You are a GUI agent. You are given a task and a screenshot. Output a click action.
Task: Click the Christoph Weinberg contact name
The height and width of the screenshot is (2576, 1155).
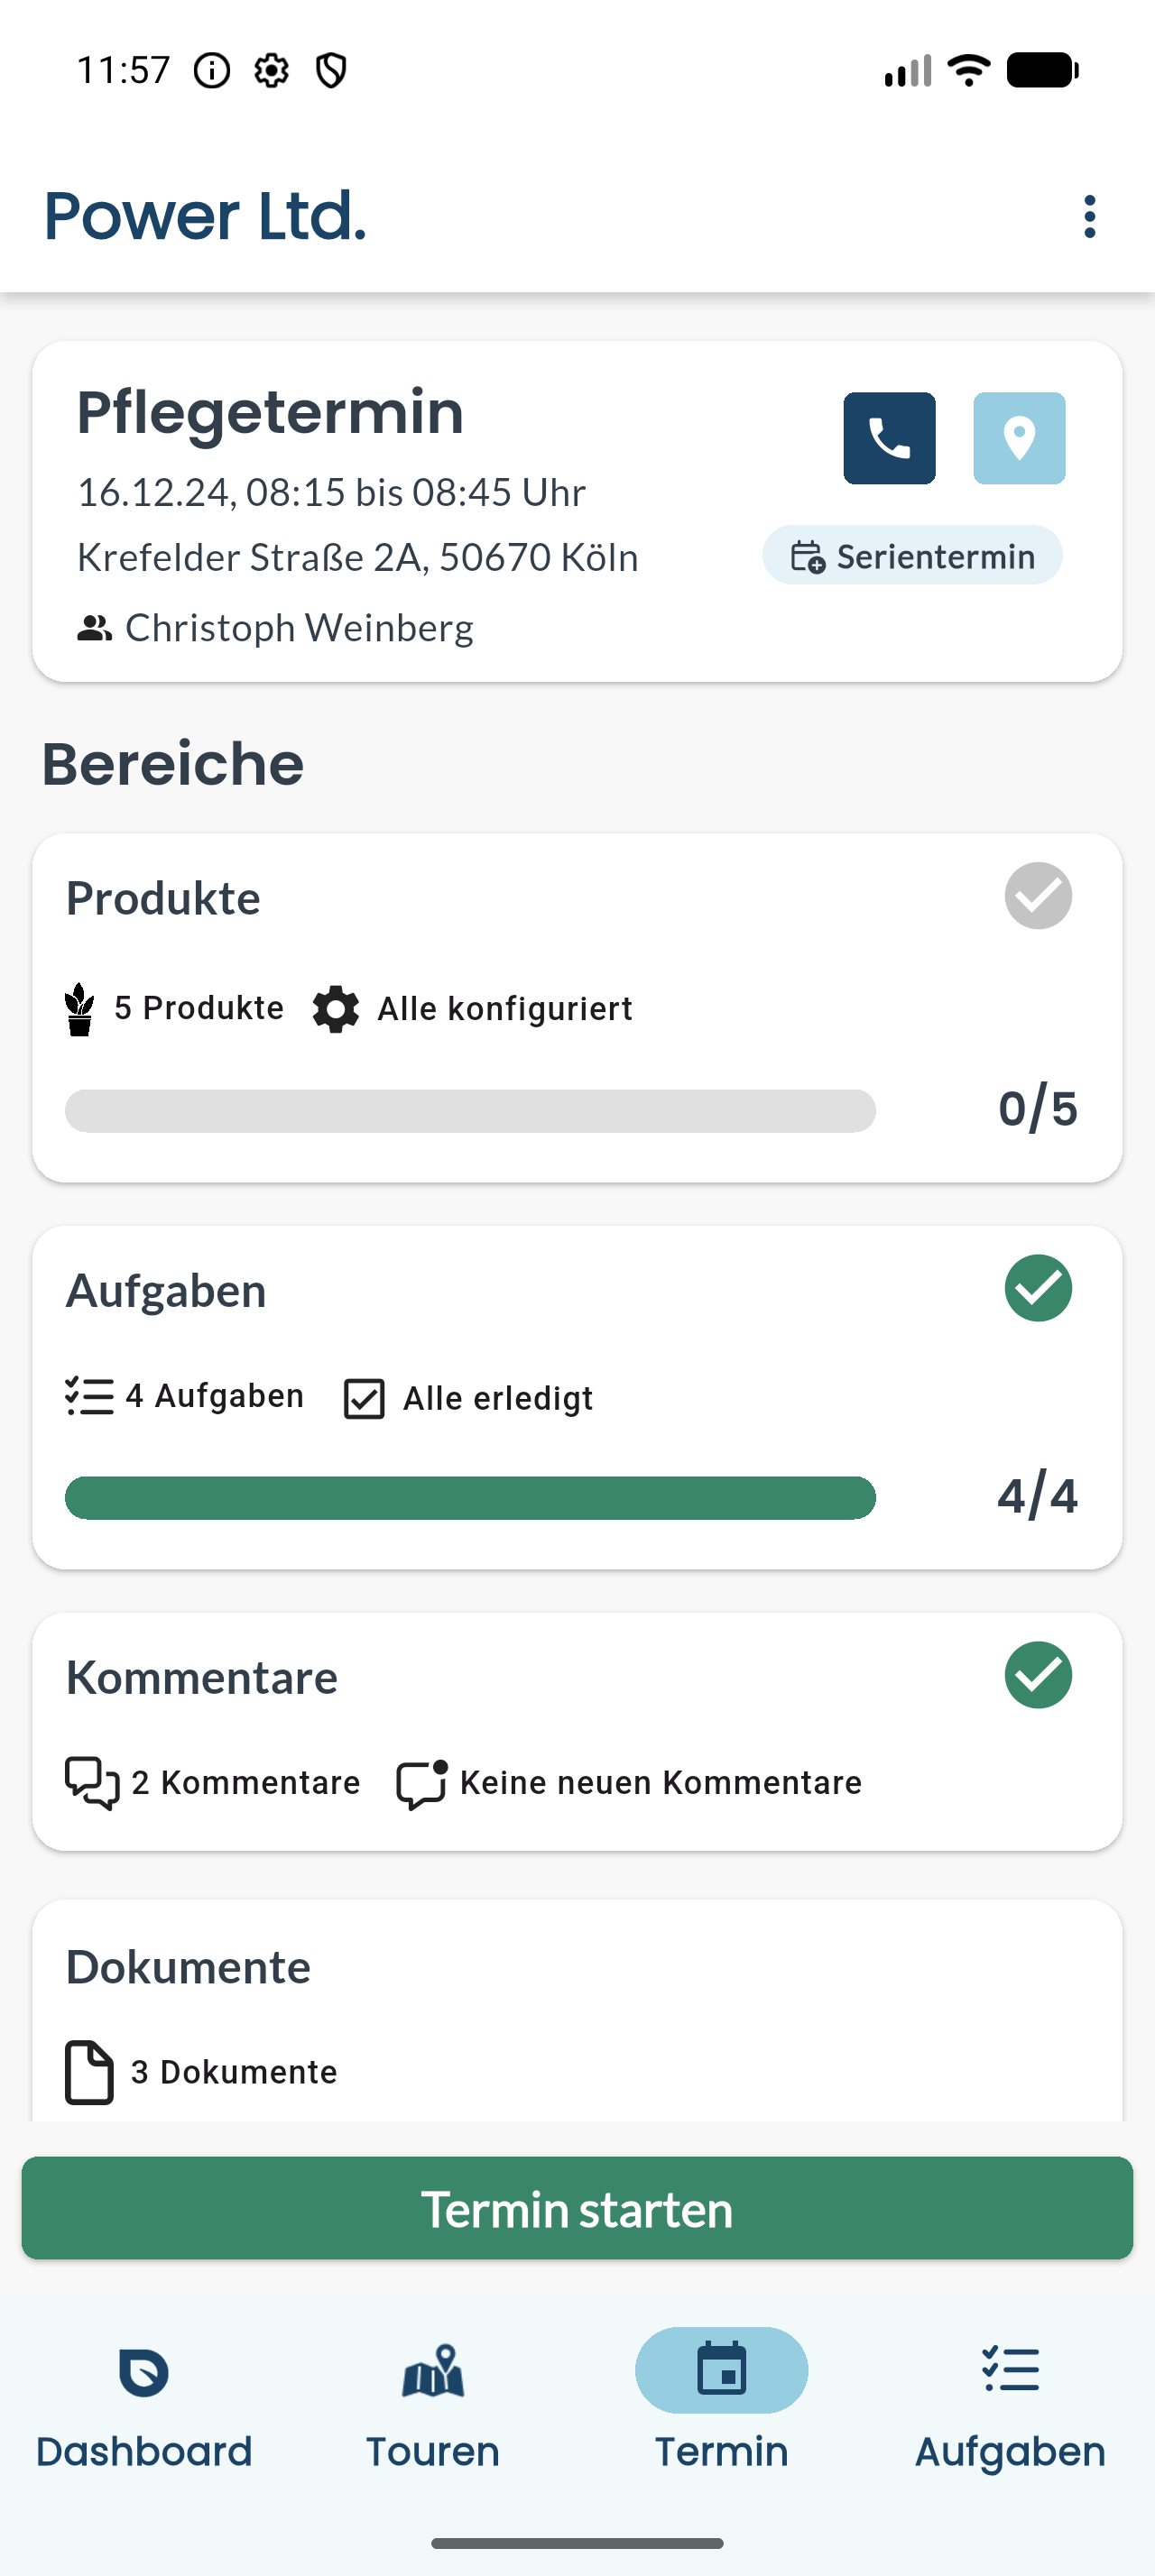[299, 628]
